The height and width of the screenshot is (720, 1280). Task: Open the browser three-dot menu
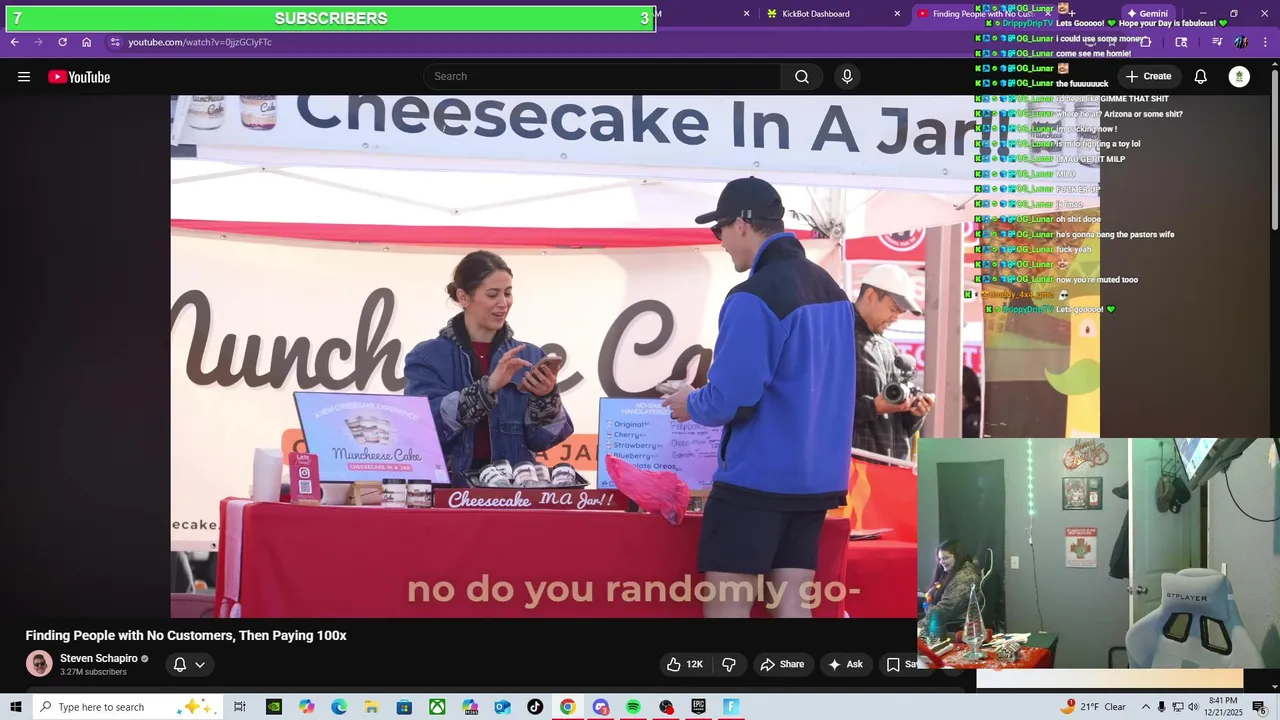point(1266,42)
